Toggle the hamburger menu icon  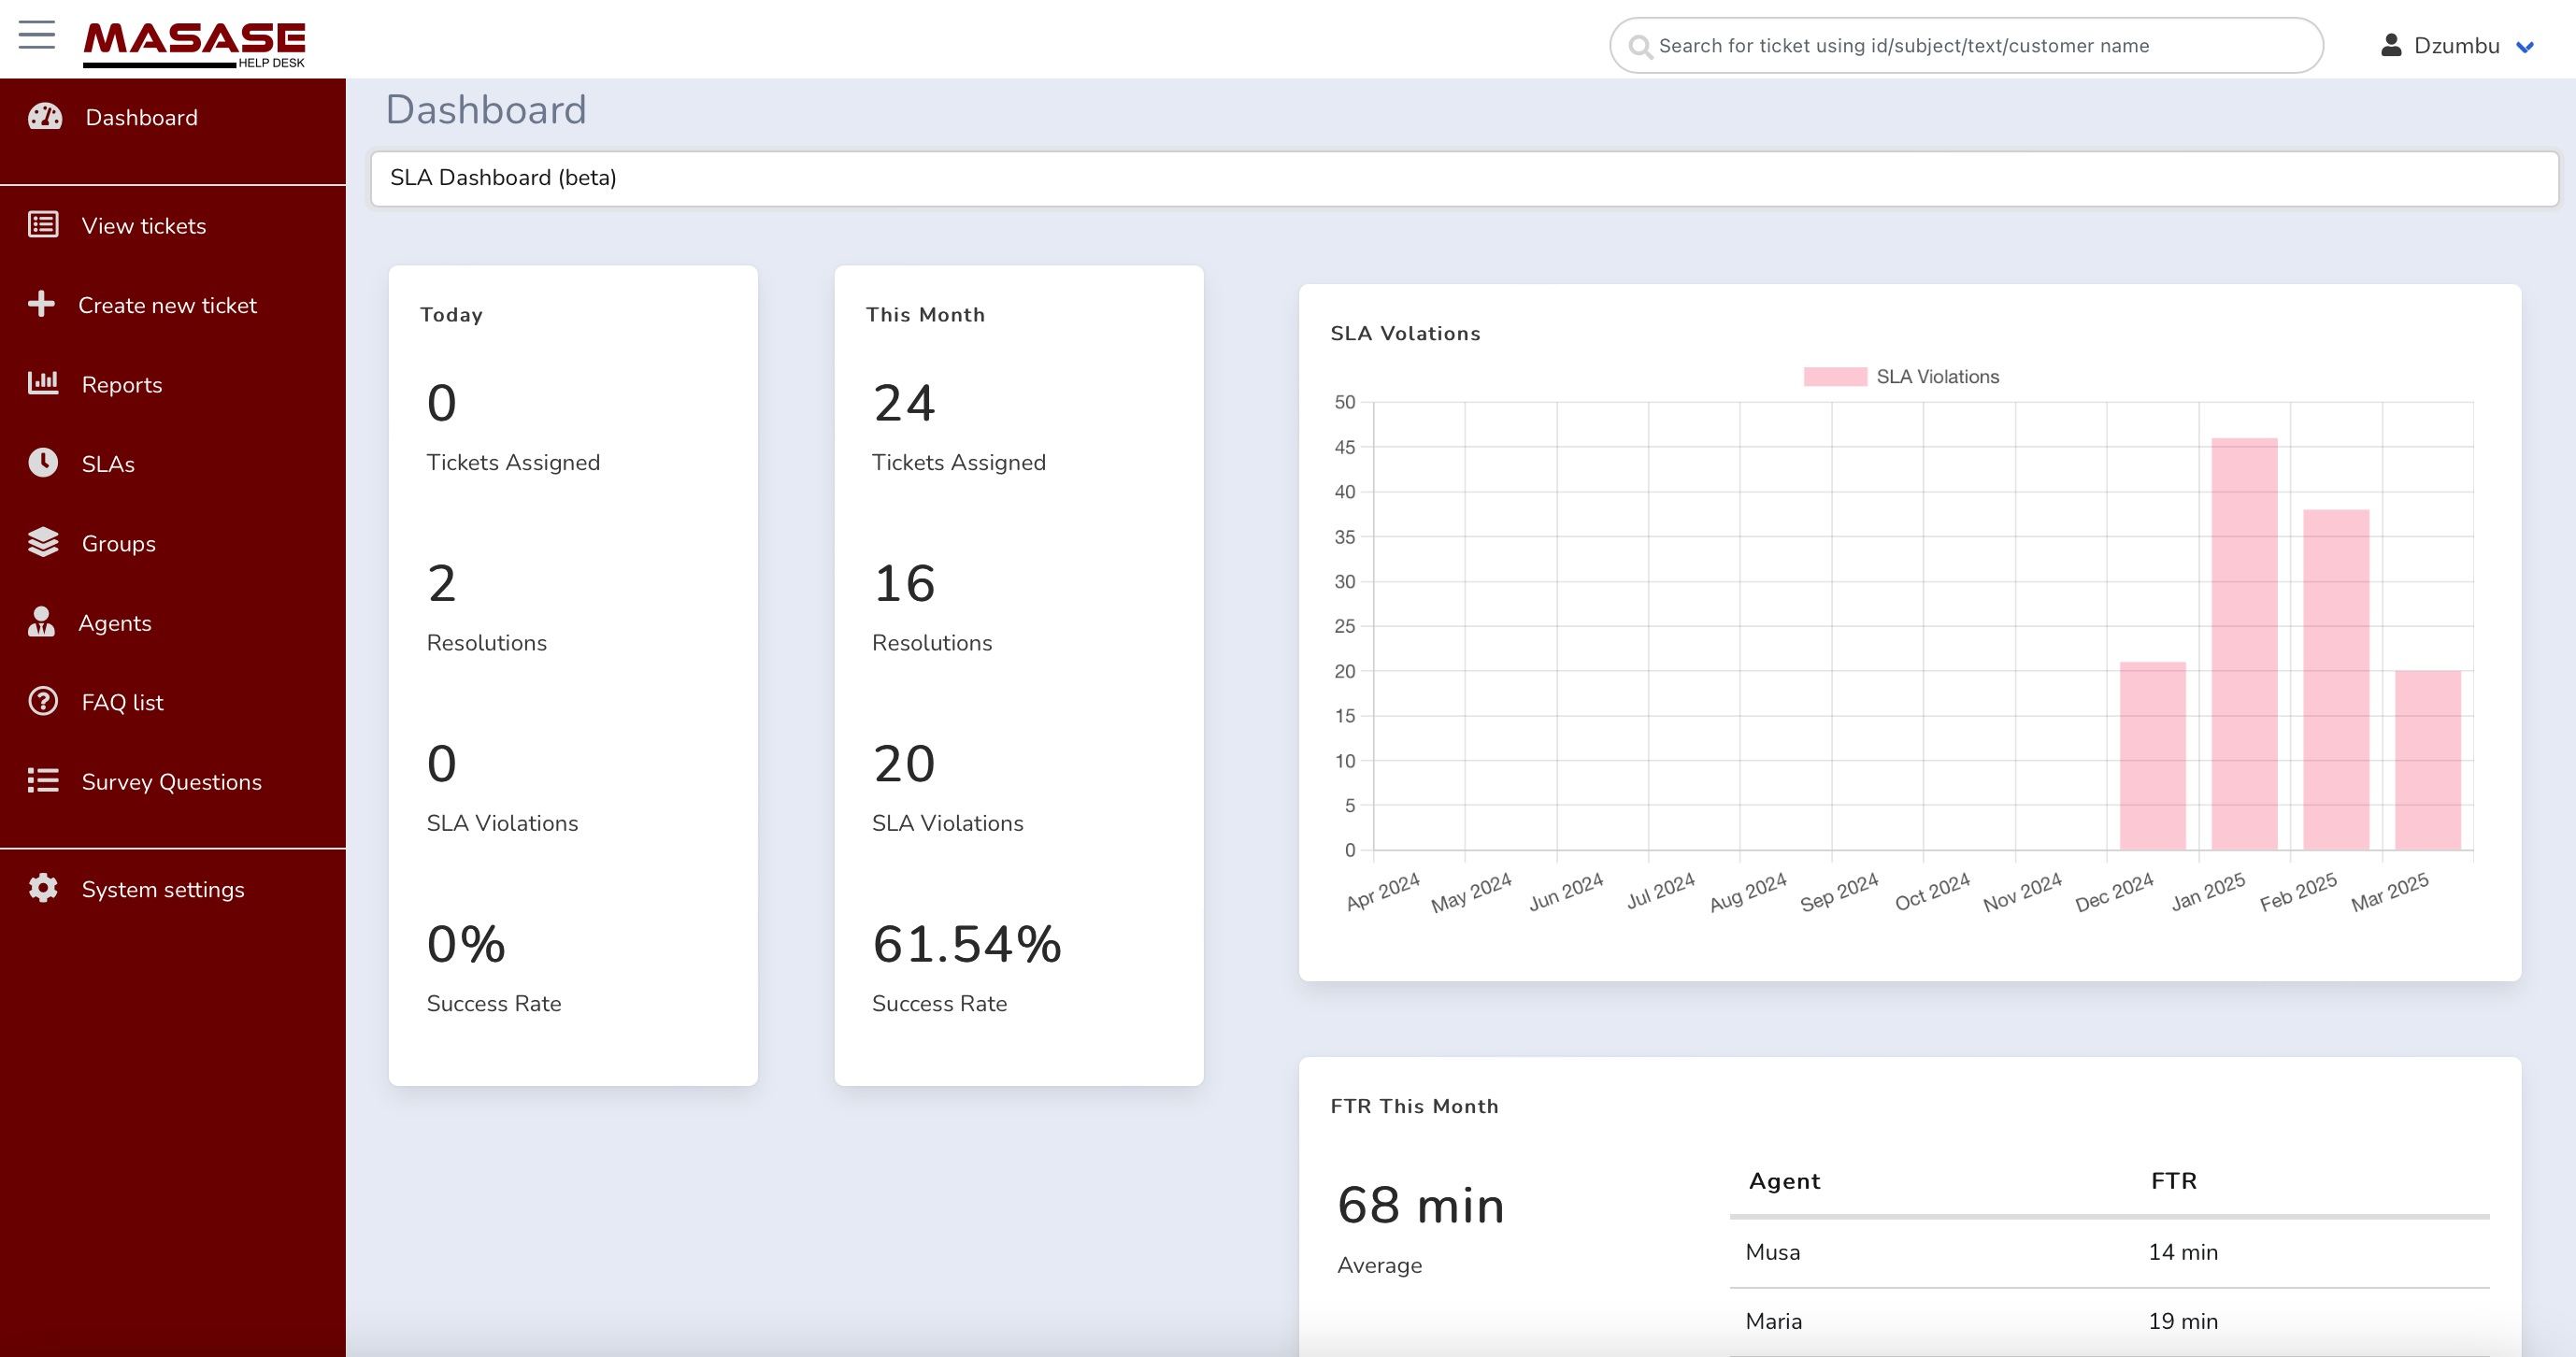pyautogui.click(x=37, y=35)
